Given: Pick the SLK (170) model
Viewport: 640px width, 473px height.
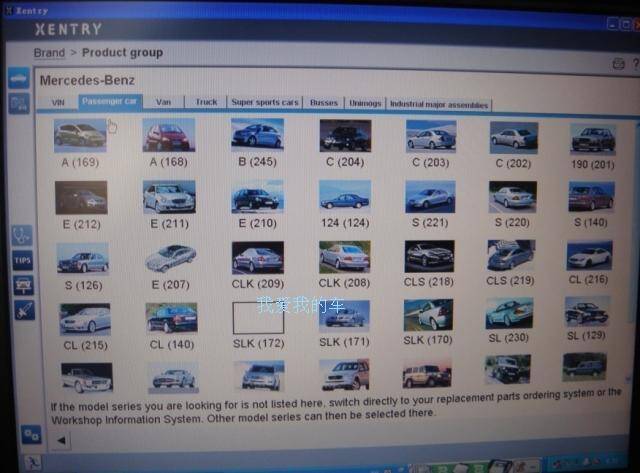Looking at the screenshot, I should coord(429,315).
